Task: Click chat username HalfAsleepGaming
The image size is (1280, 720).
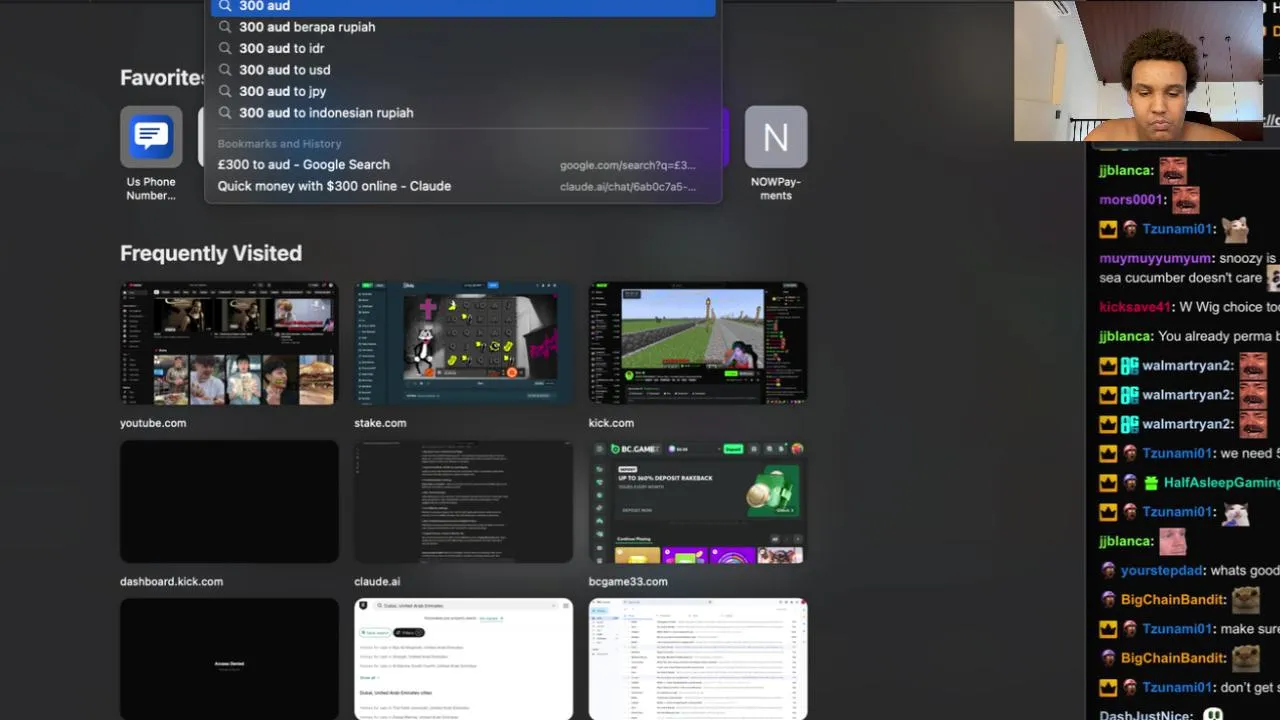Action: pyautogui.click(x=1221, y=482)
